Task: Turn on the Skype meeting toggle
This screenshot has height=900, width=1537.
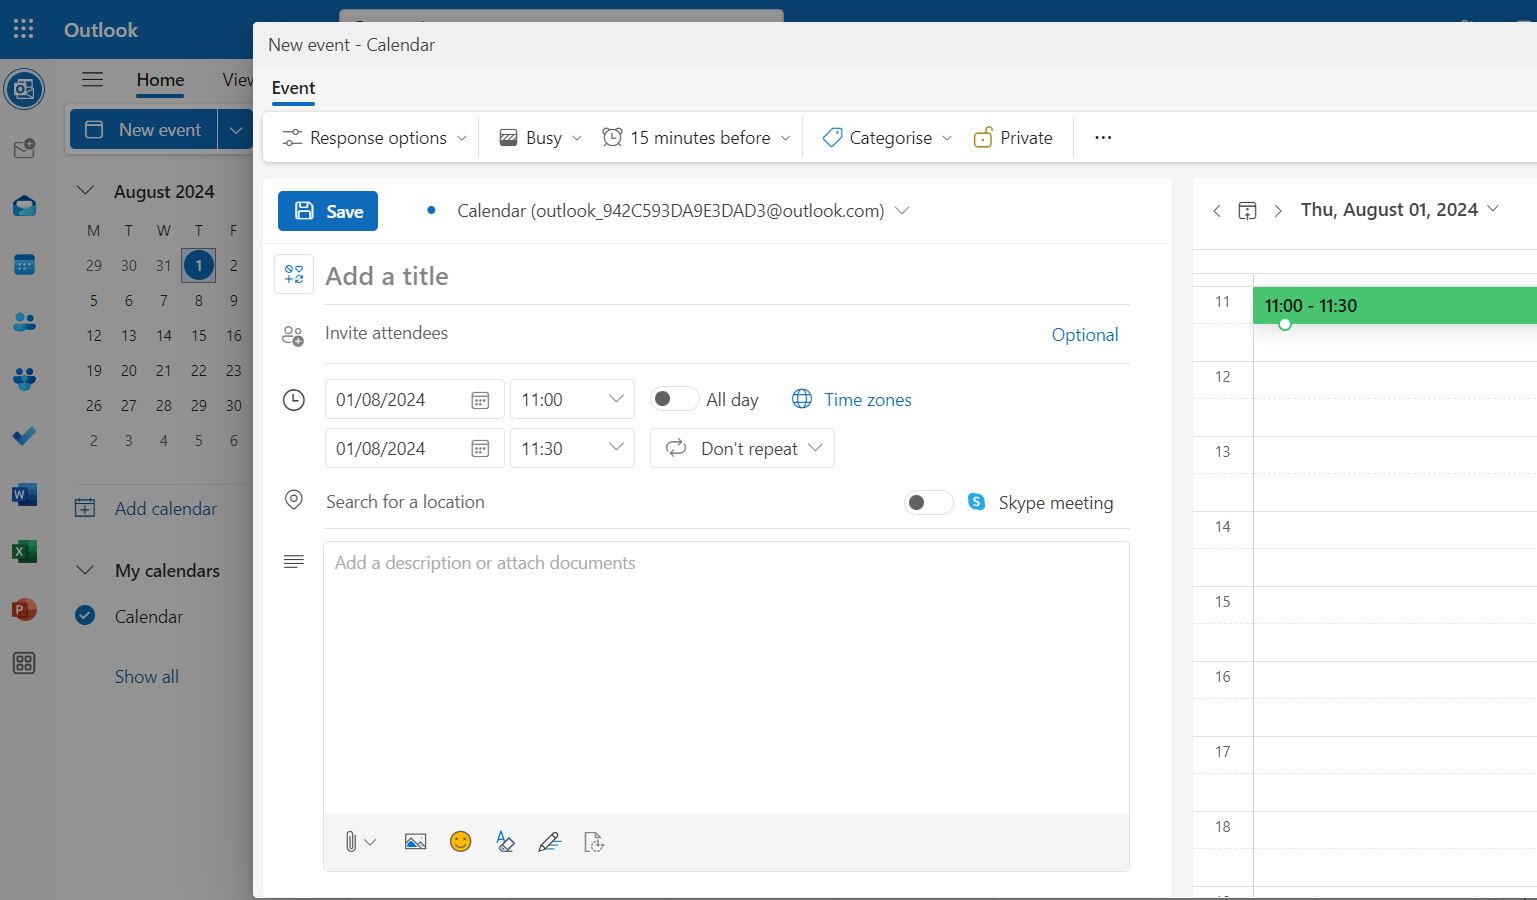Action: point(927,502)
